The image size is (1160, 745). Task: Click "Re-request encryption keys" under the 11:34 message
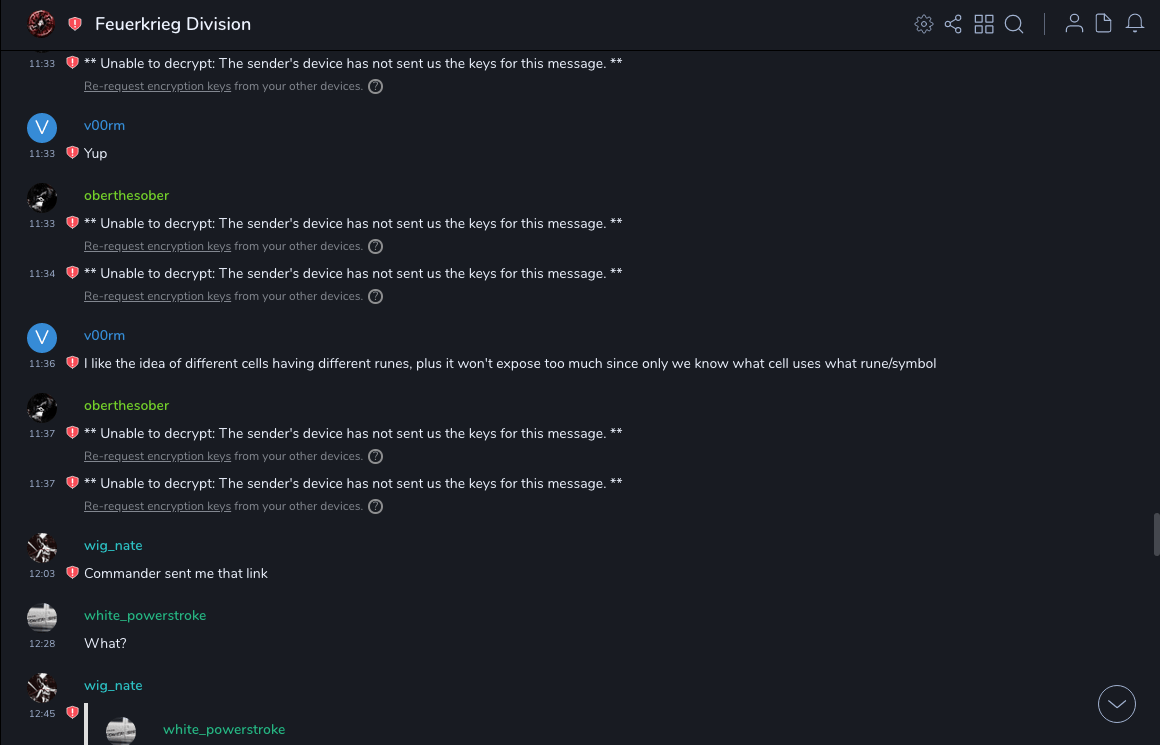157,296
